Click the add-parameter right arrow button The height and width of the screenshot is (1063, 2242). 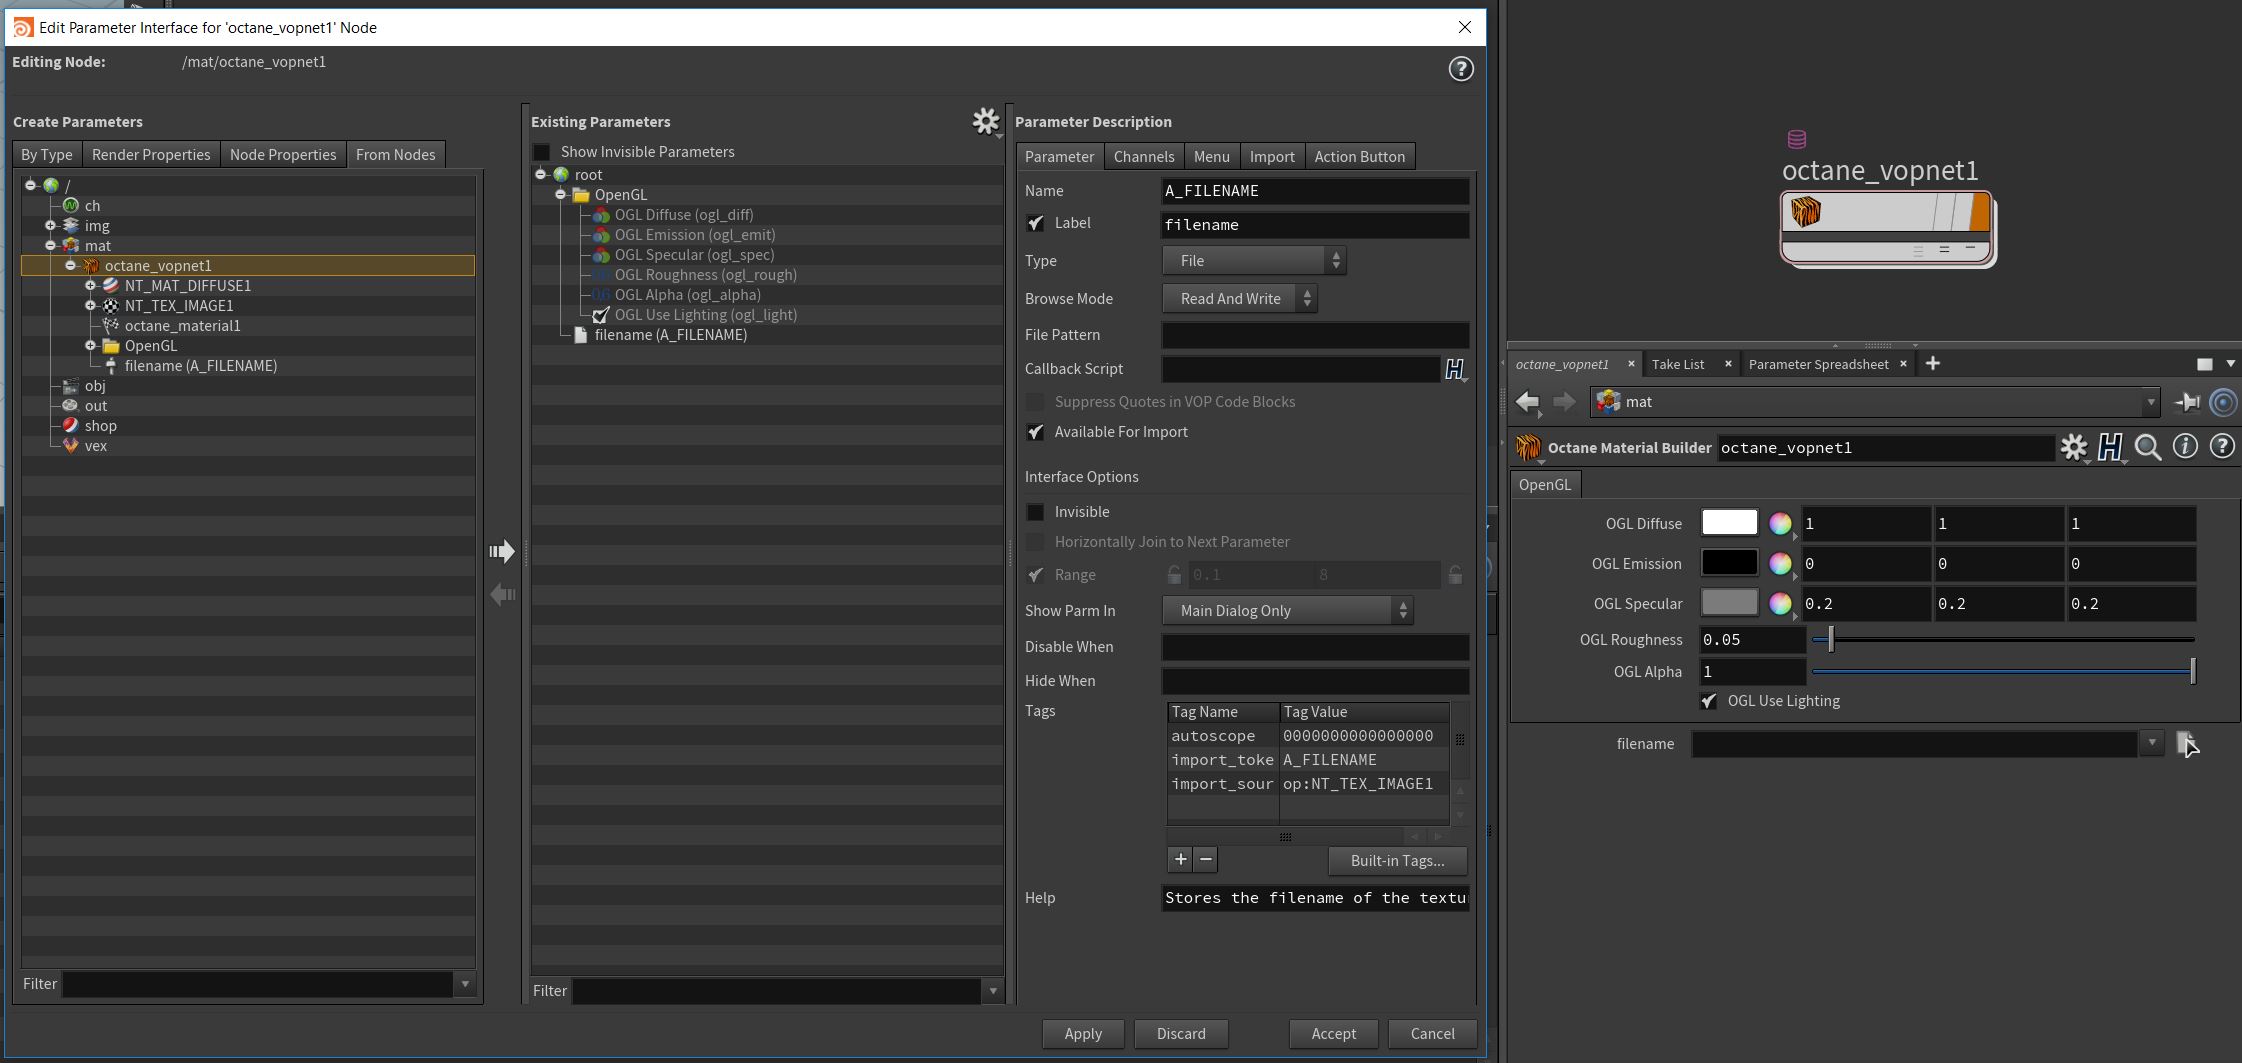click(x=502, y=551)
